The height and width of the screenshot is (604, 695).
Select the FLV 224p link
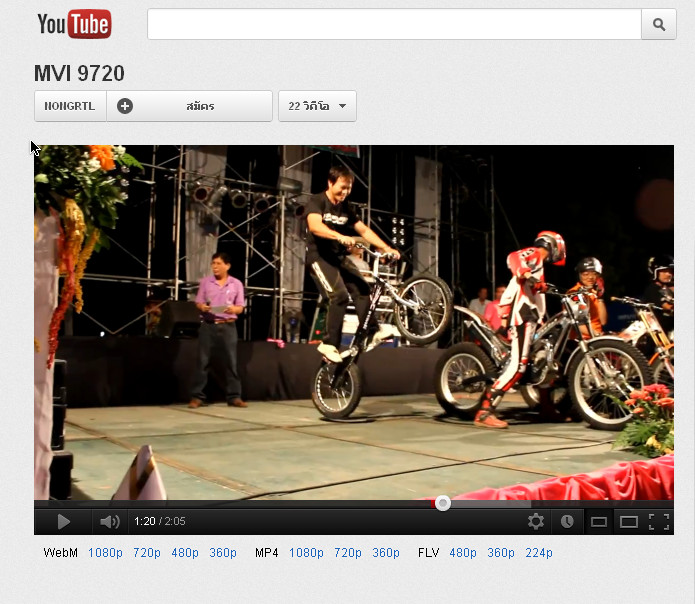(x=539, y=553)
